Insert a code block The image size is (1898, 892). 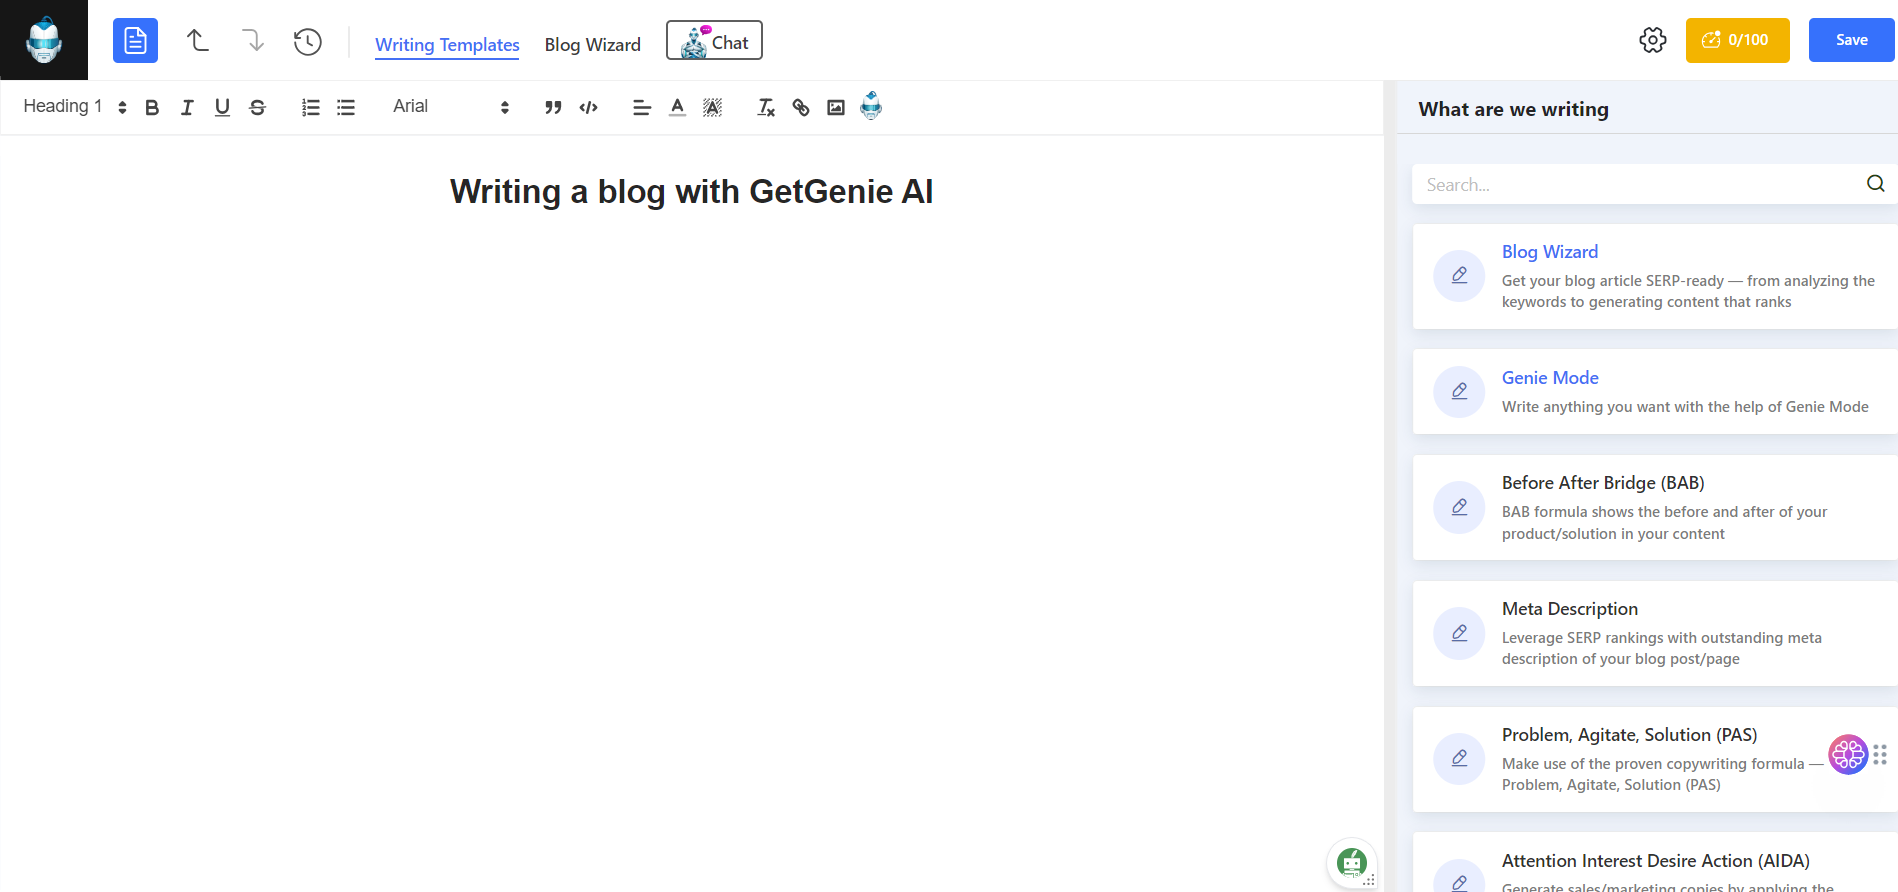click(589, 107)
